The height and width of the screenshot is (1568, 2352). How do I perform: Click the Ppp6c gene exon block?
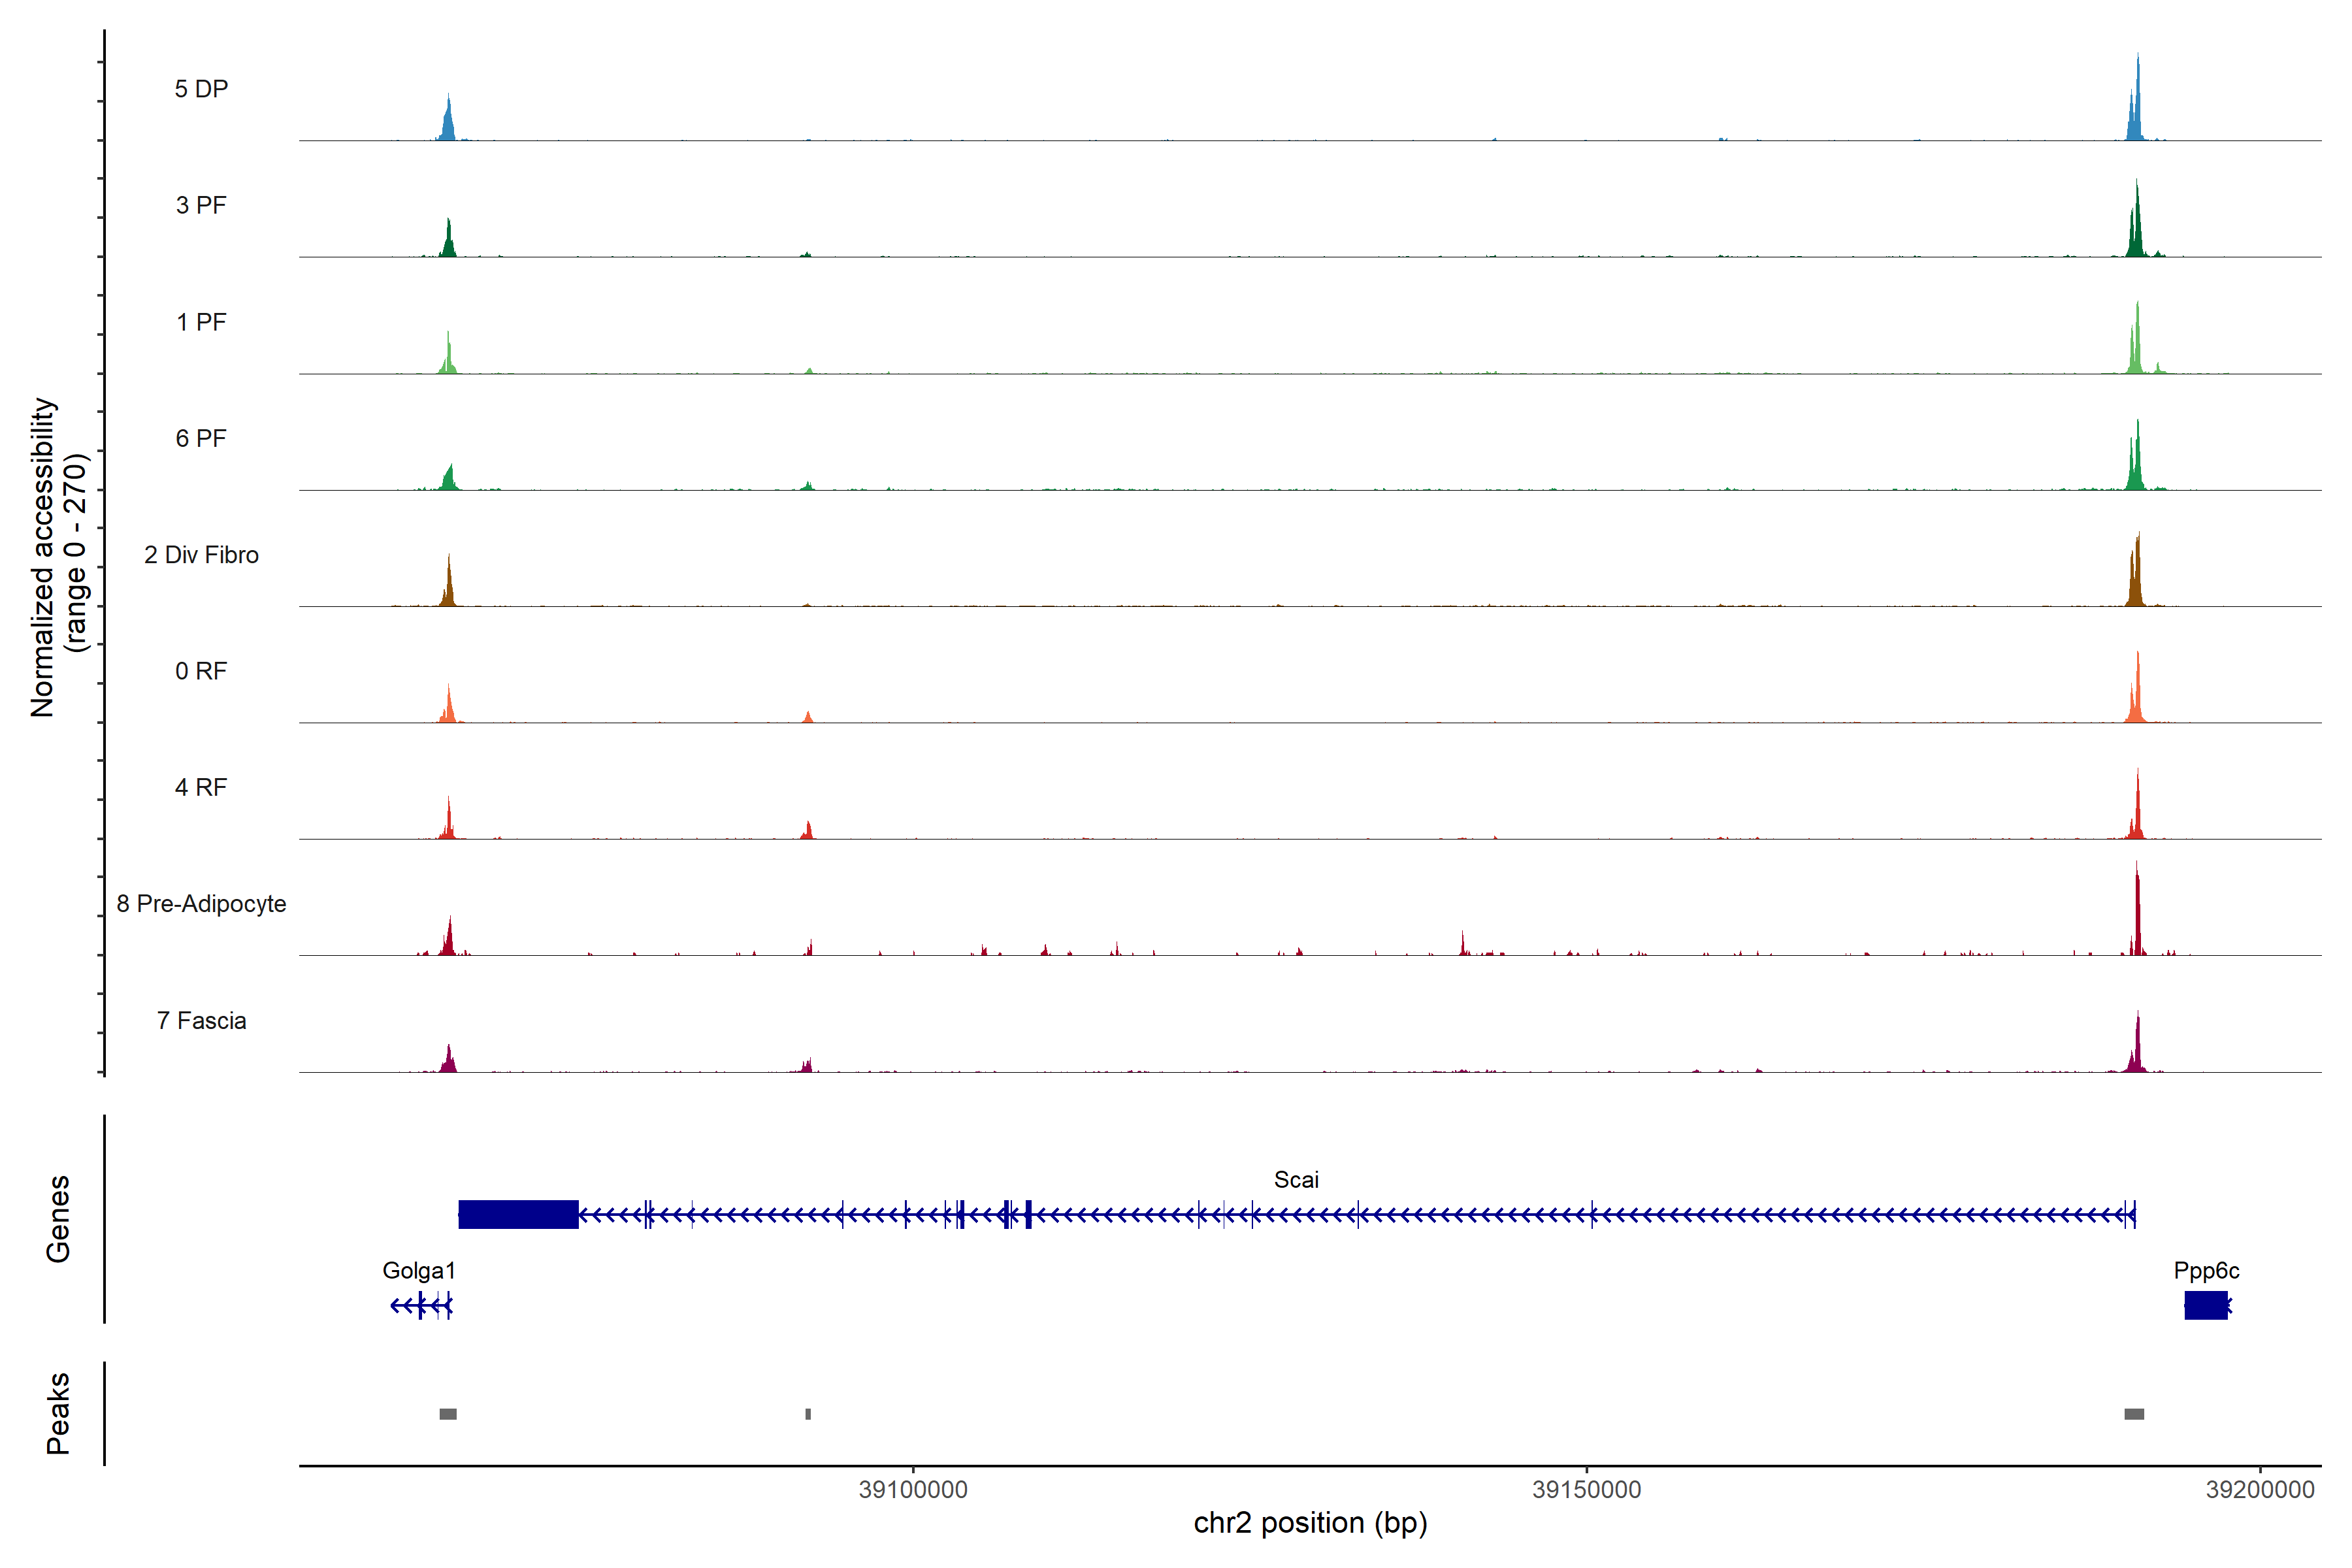2205,1305
